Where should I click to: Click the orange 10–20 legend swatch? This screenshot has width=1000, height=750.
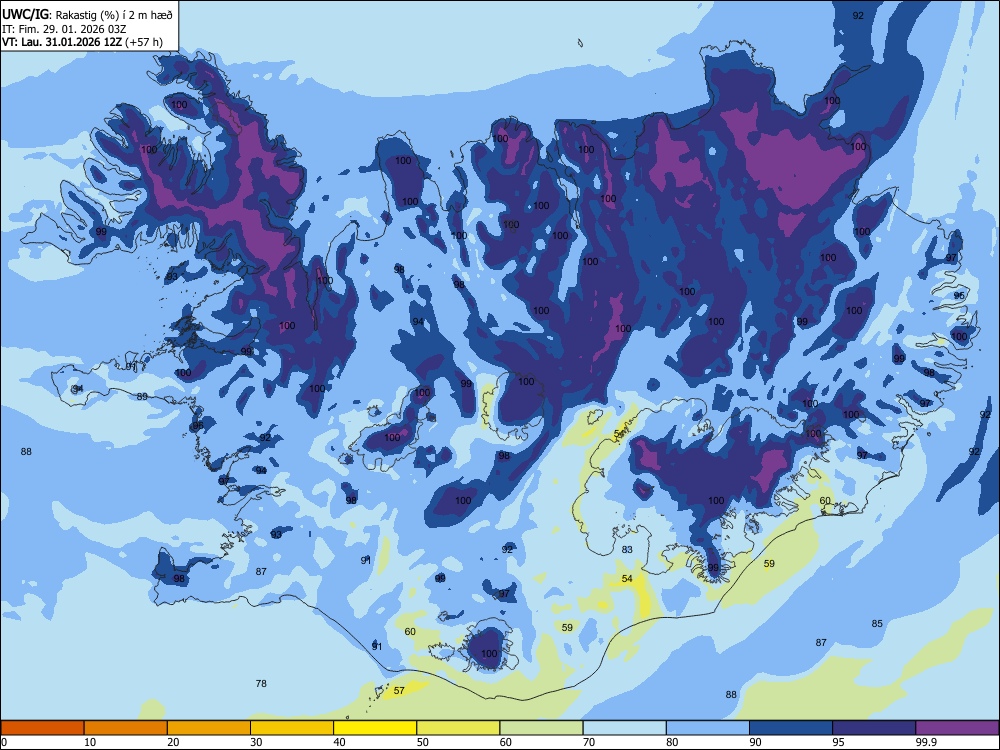pos(126,728)
